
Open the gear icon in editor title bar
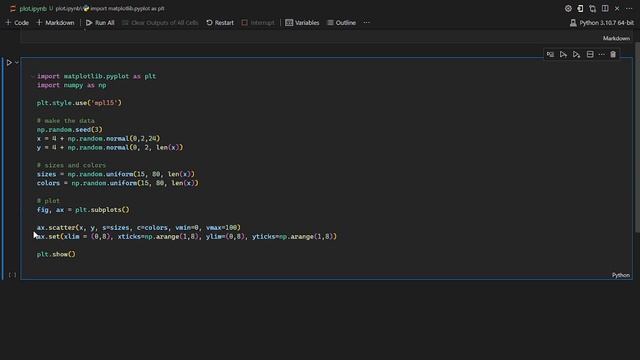(568, 8)
